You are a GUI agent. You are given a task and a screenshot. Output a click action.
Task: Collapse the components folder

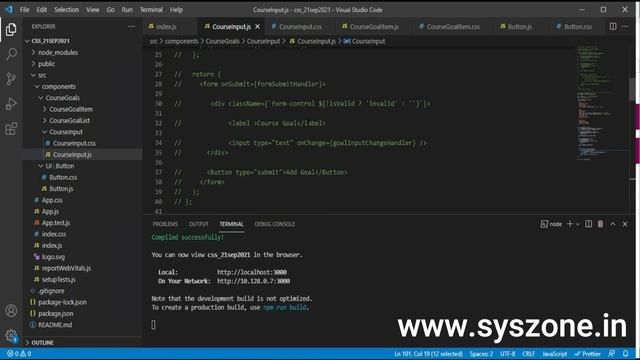(58, 87)
